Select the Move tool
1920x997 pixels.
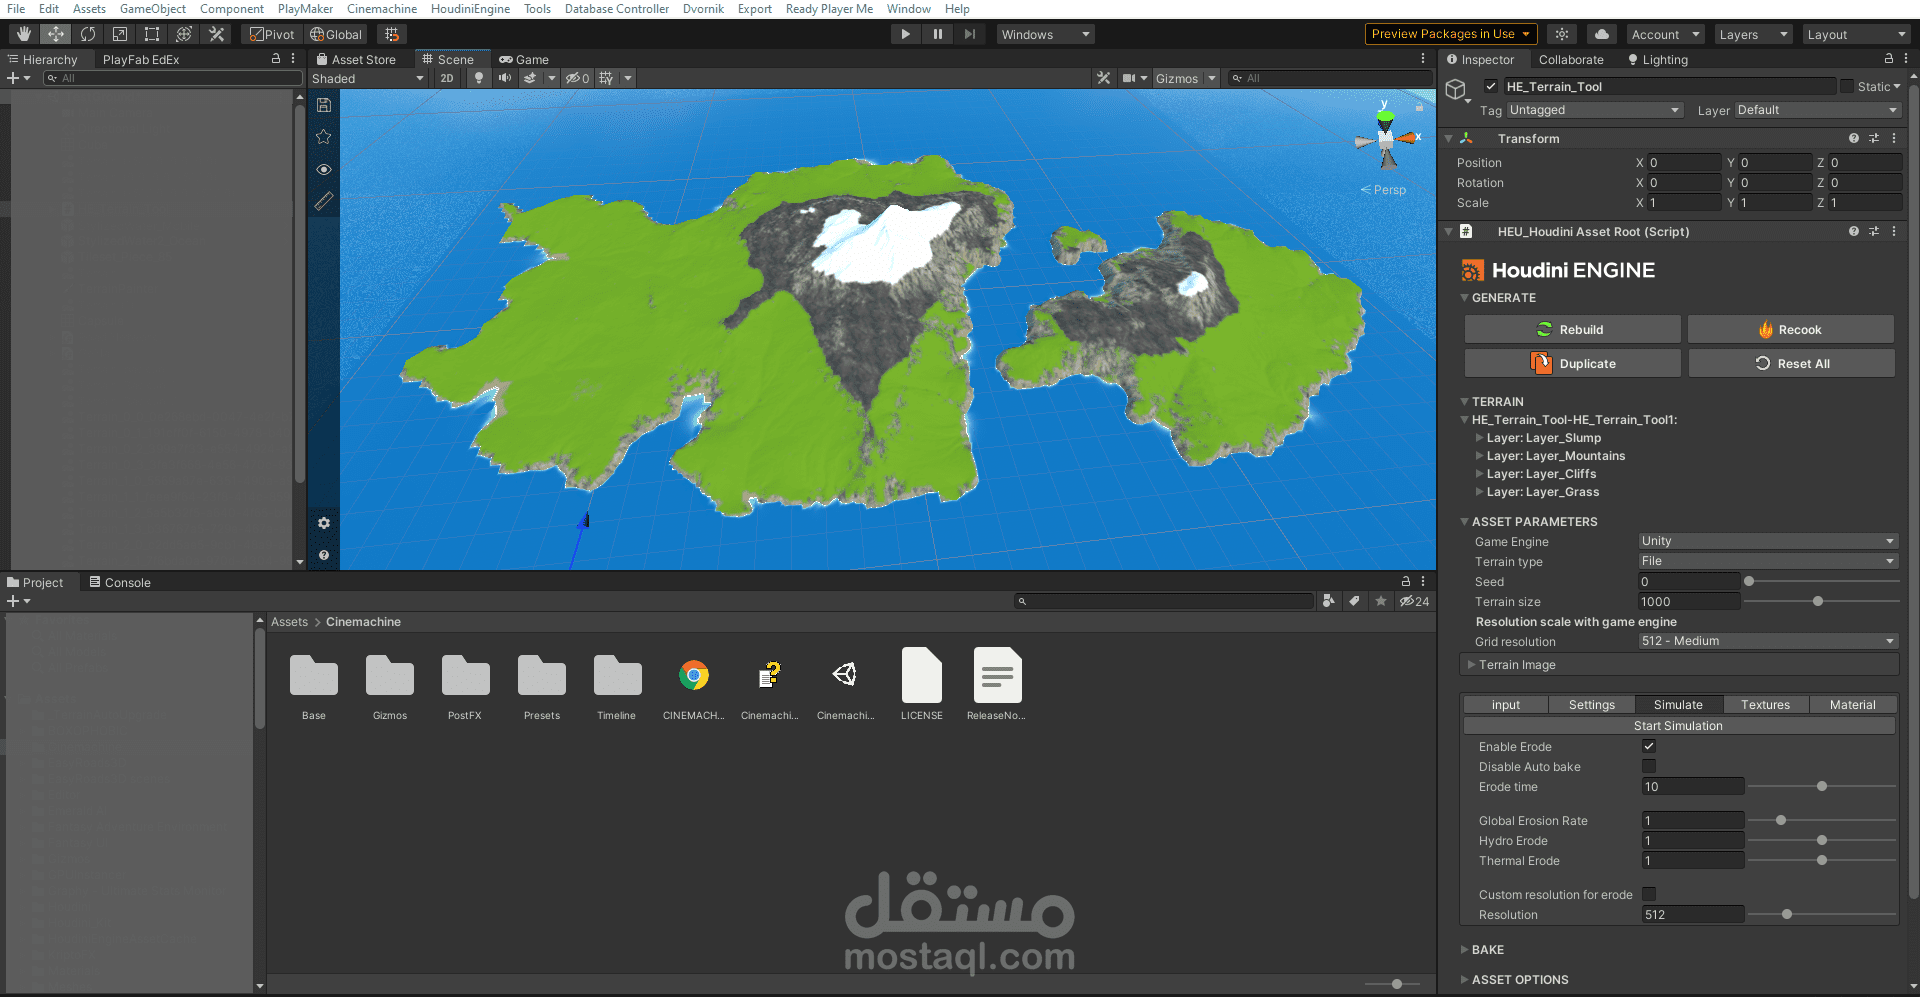click(x=56, y=34)
